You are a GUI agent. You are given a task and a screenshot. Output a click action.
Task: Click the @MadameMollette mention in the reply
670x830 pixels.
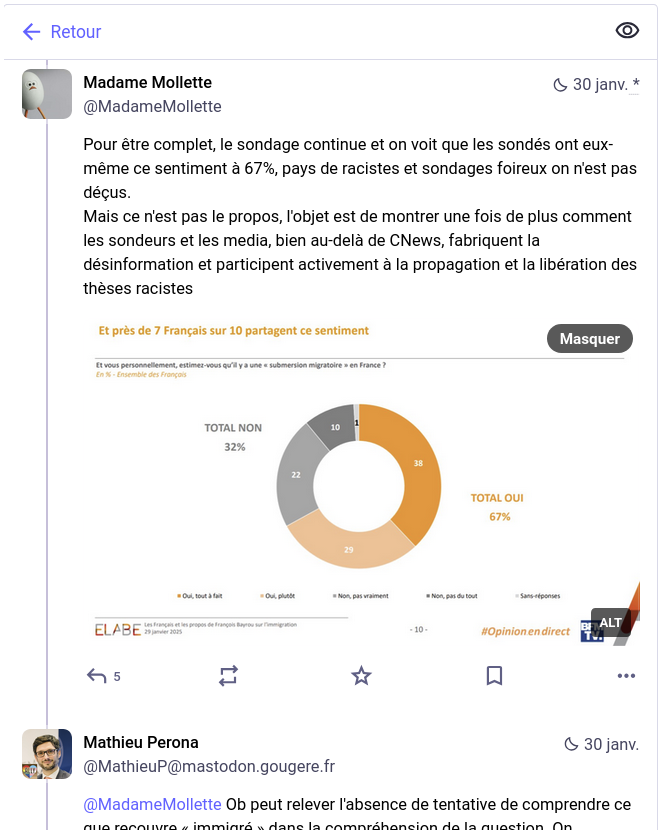tap(152, 804)
